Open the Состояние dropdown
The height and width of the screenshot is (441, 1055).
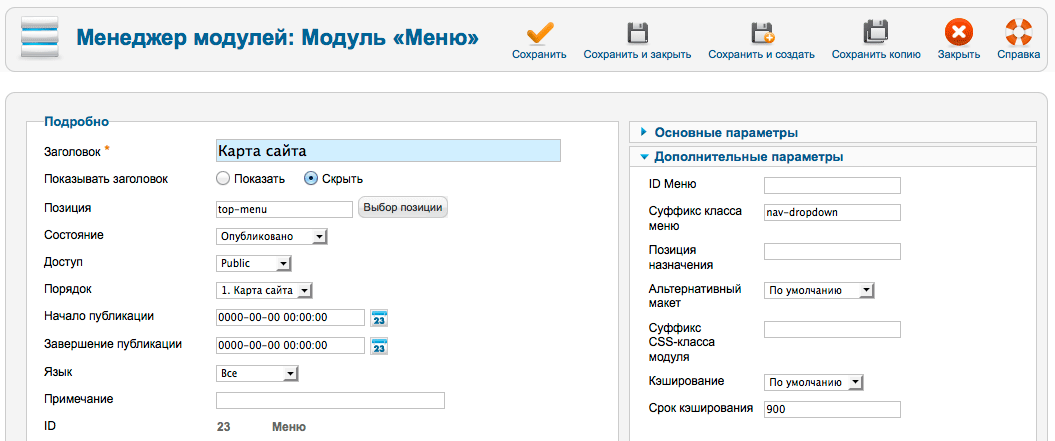tap(272, 237)
